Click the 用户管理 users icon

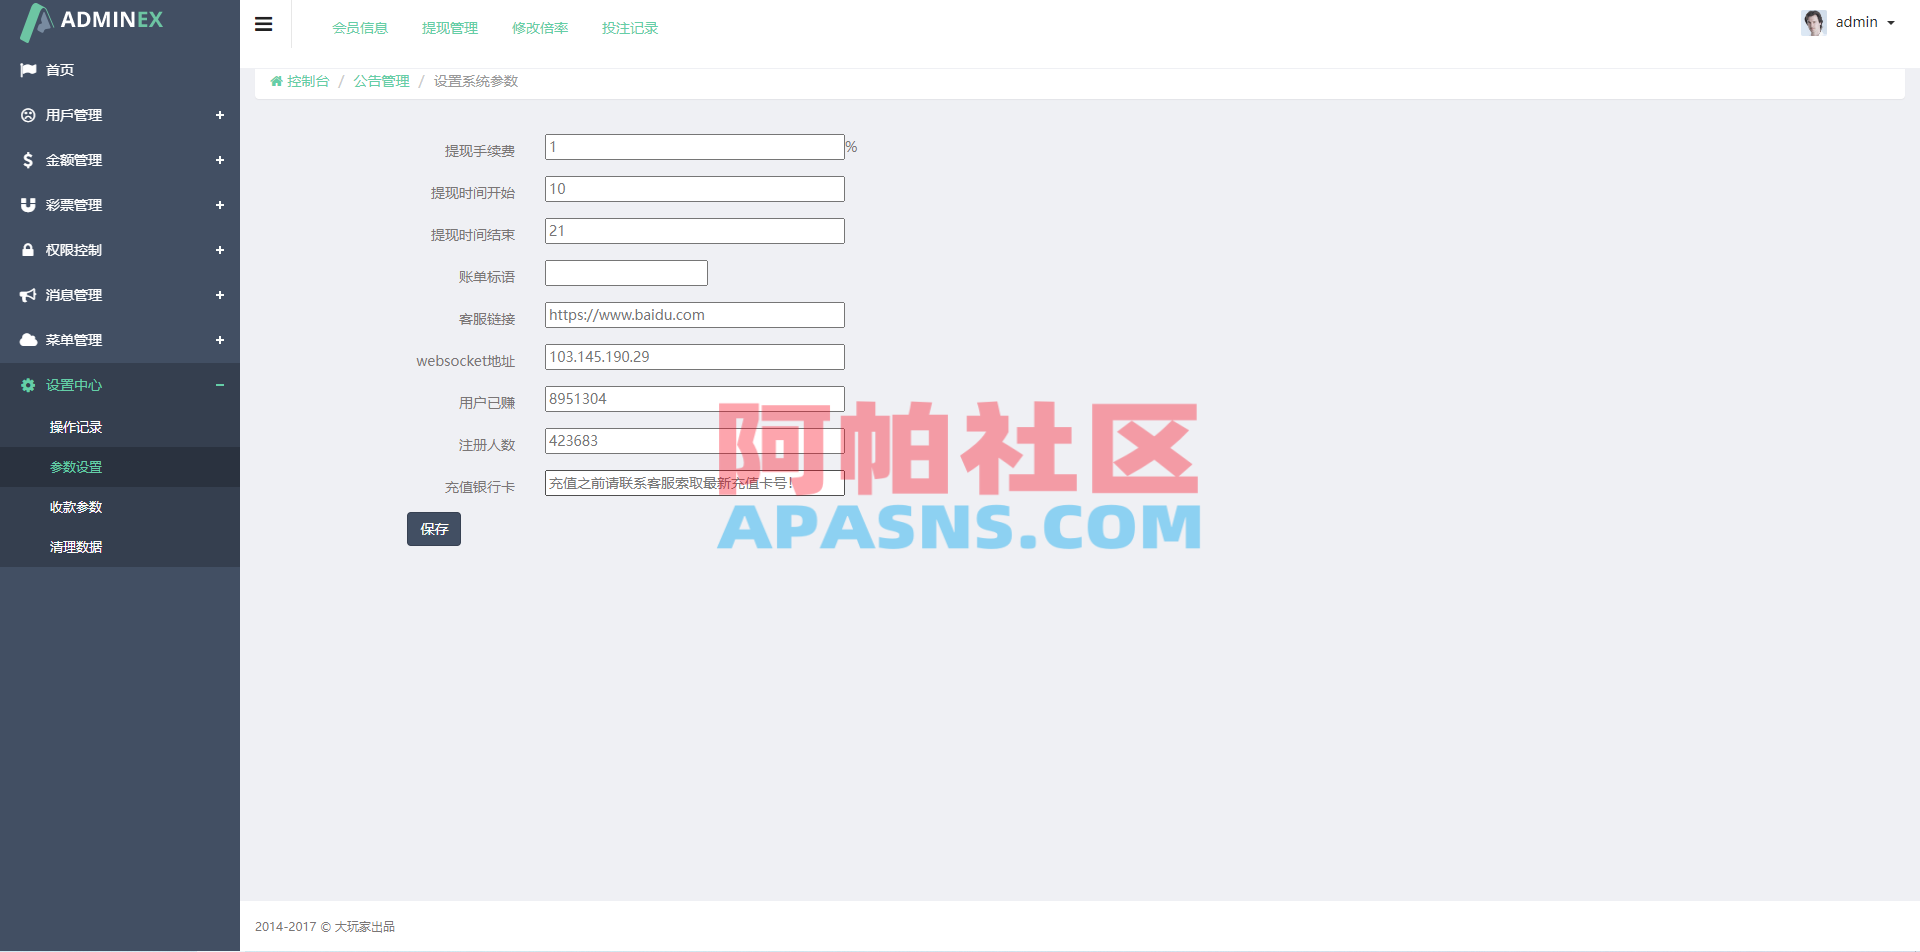27,115
